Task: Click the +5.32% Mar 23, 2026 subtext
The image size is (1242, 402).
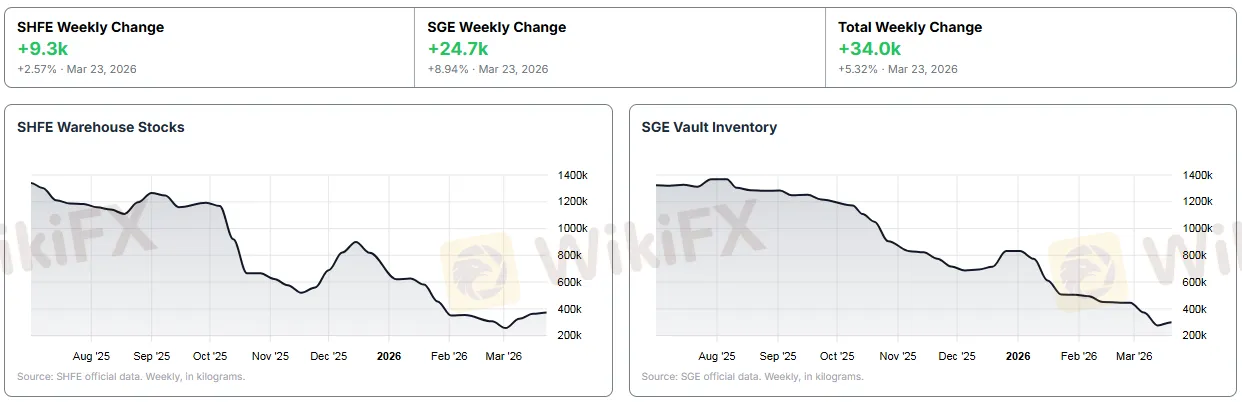Action: pyautogui.click(x=898, y=69)
